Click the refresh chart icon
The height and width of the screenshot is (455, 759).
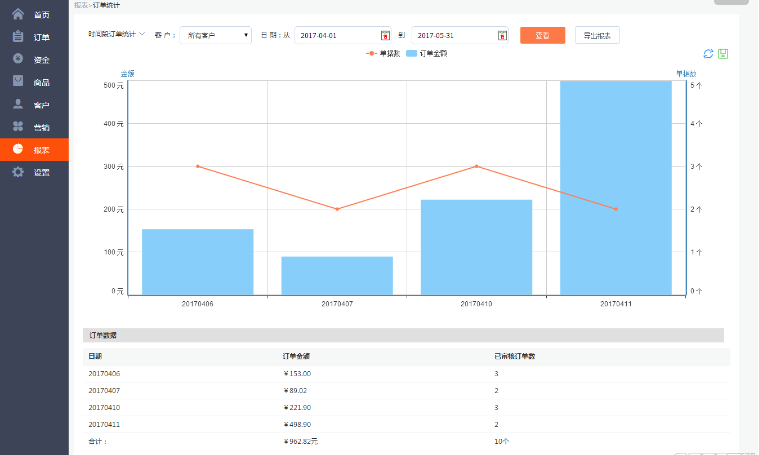tap(709, 53)
